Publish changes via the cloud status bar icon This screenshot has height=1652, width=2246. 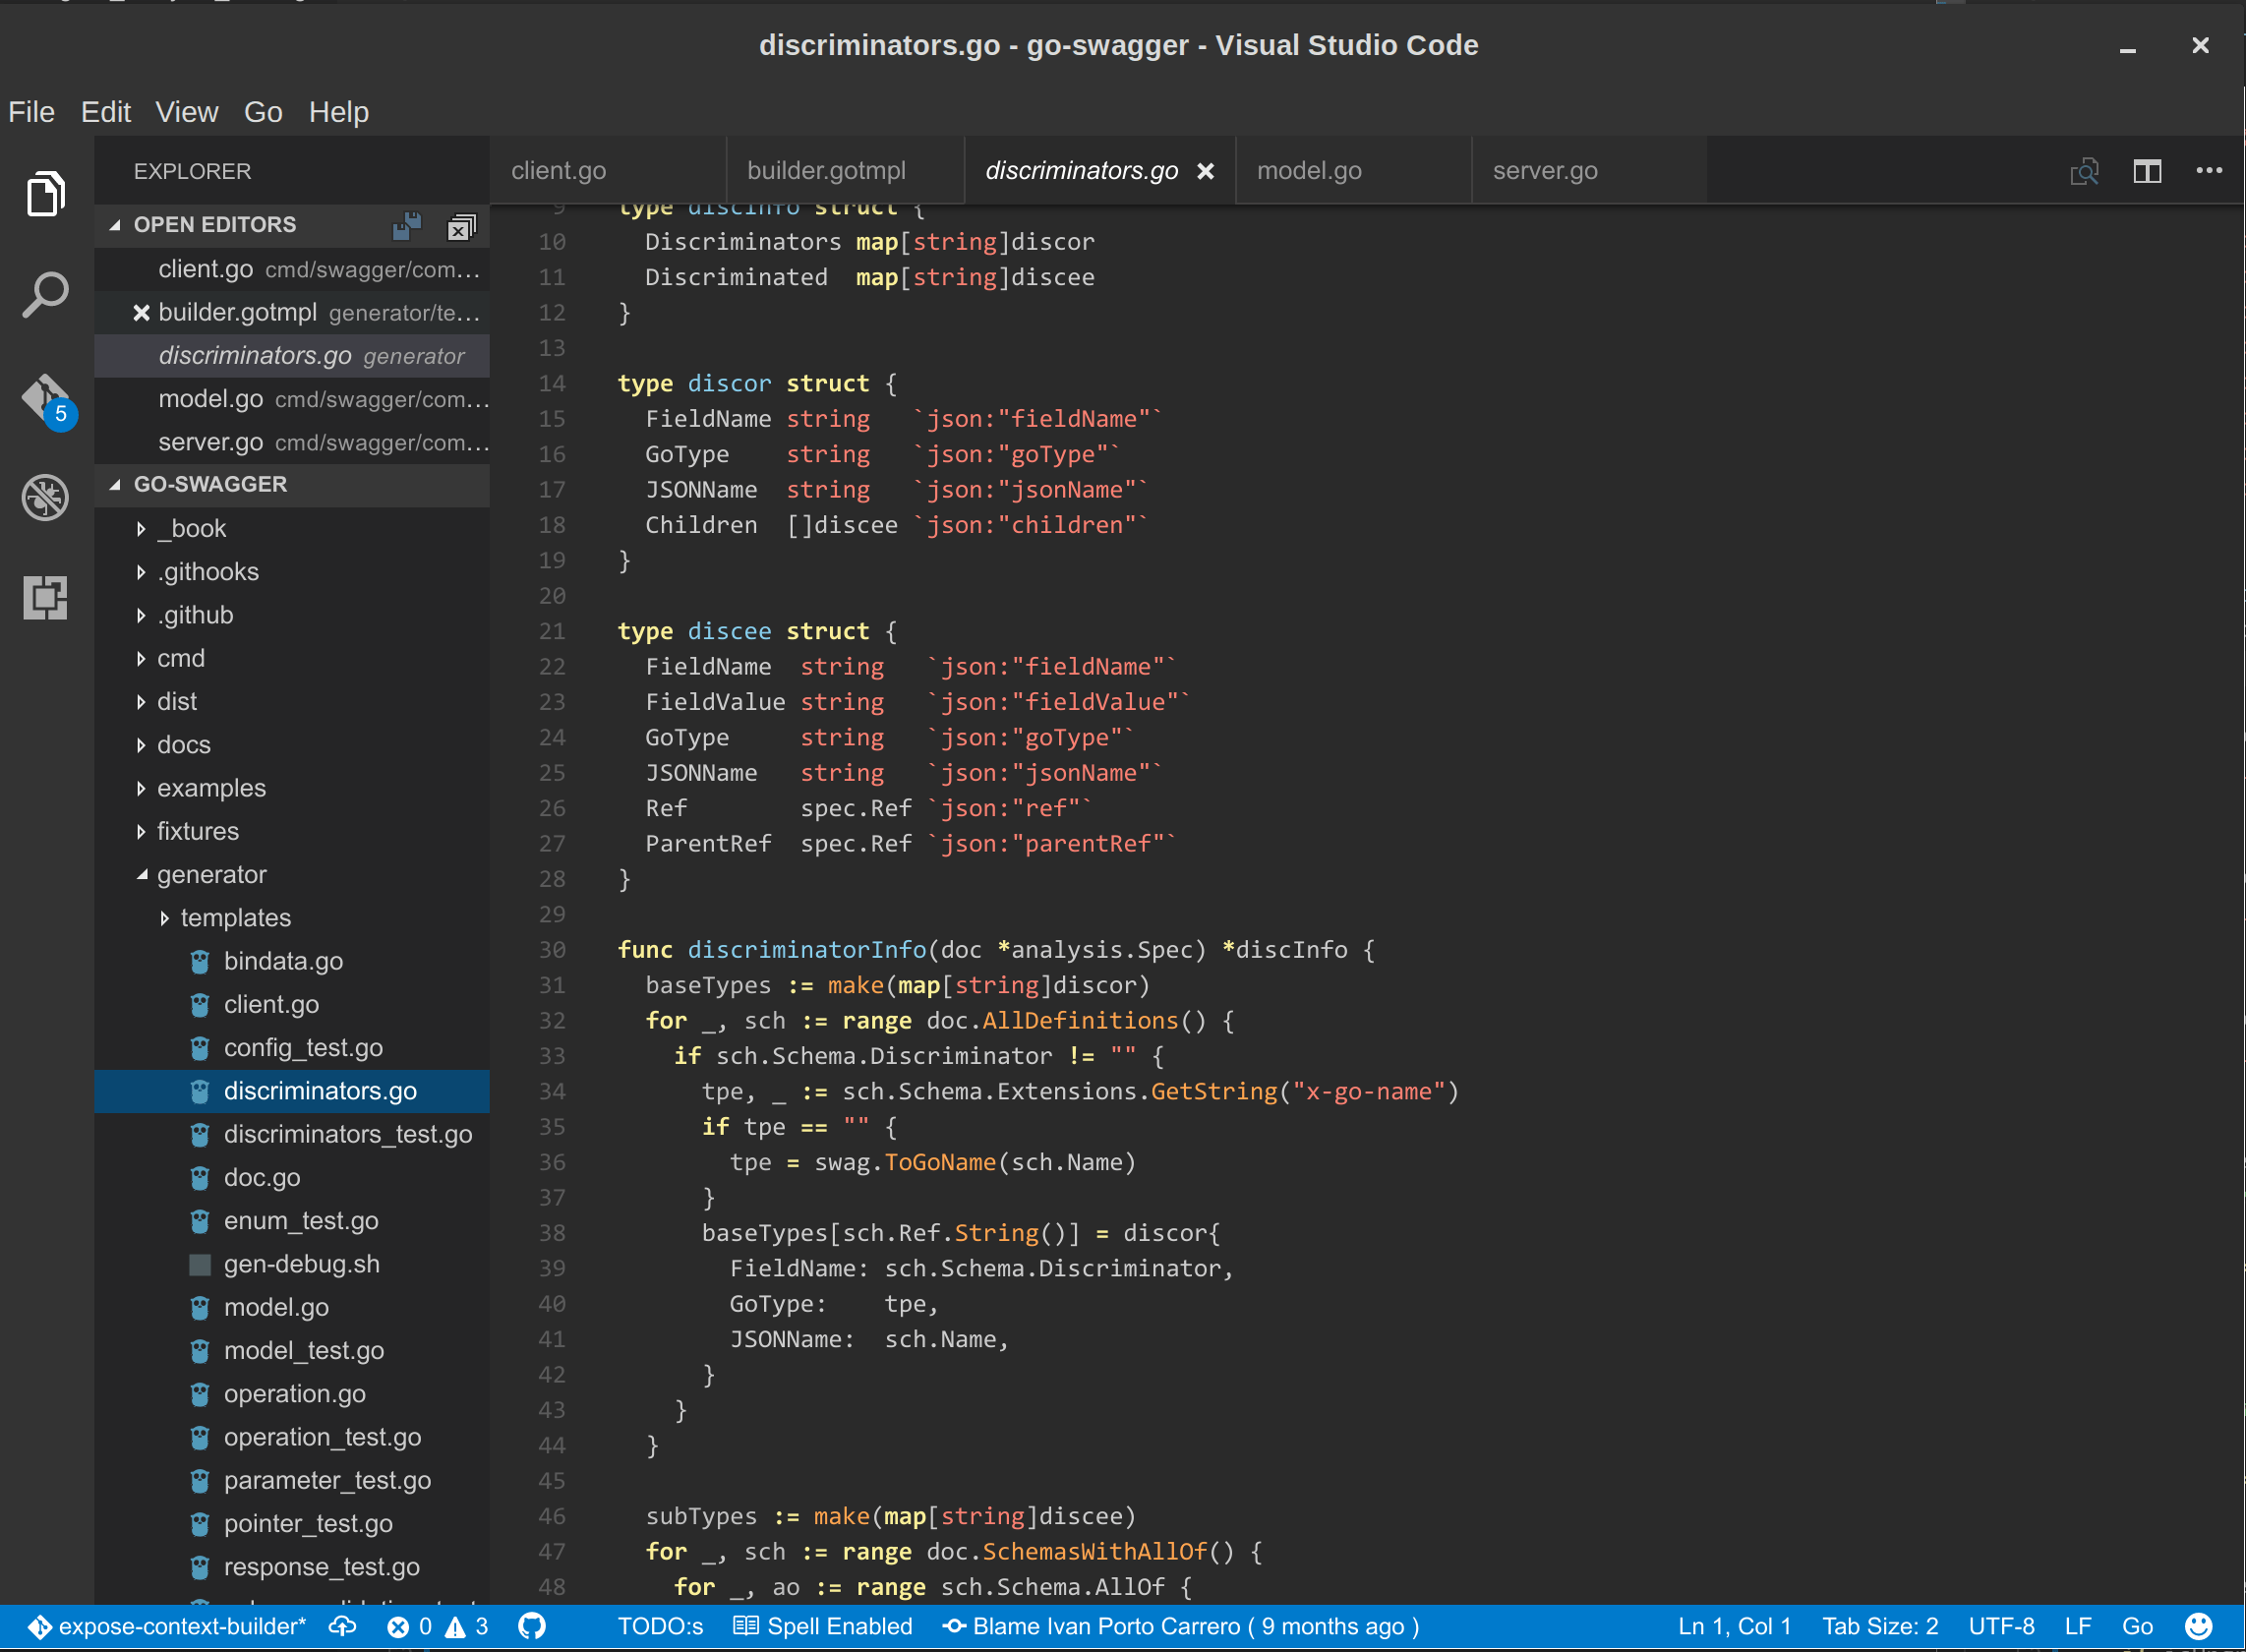click(x=343, y=1626)
